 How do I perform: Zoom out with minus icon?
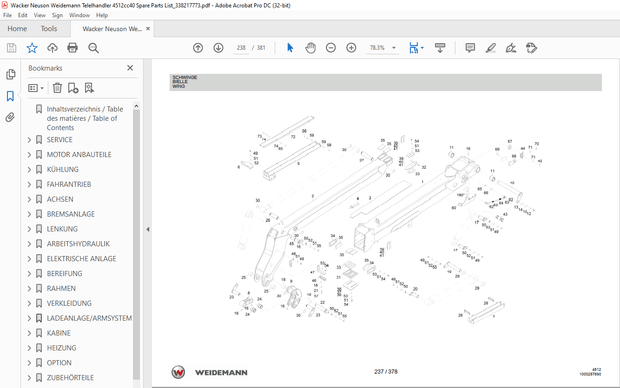coord(331,48)
